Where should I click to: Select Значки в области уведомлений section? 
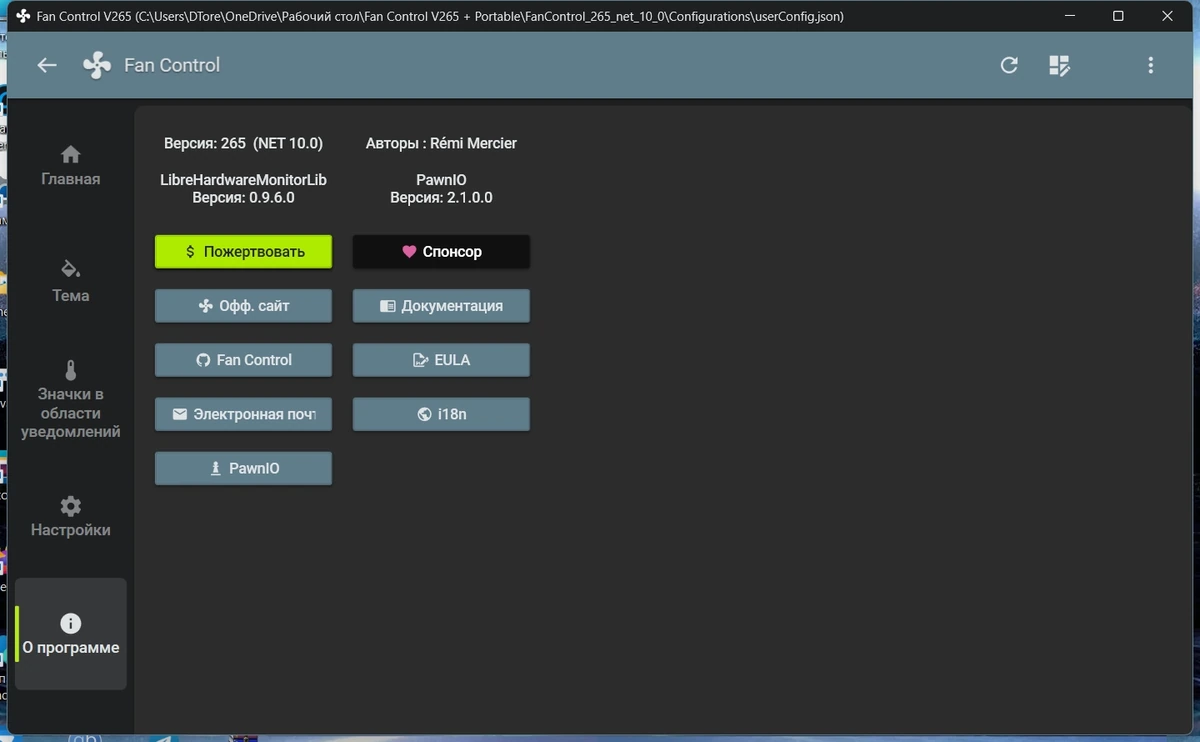[x=70, y=400]
